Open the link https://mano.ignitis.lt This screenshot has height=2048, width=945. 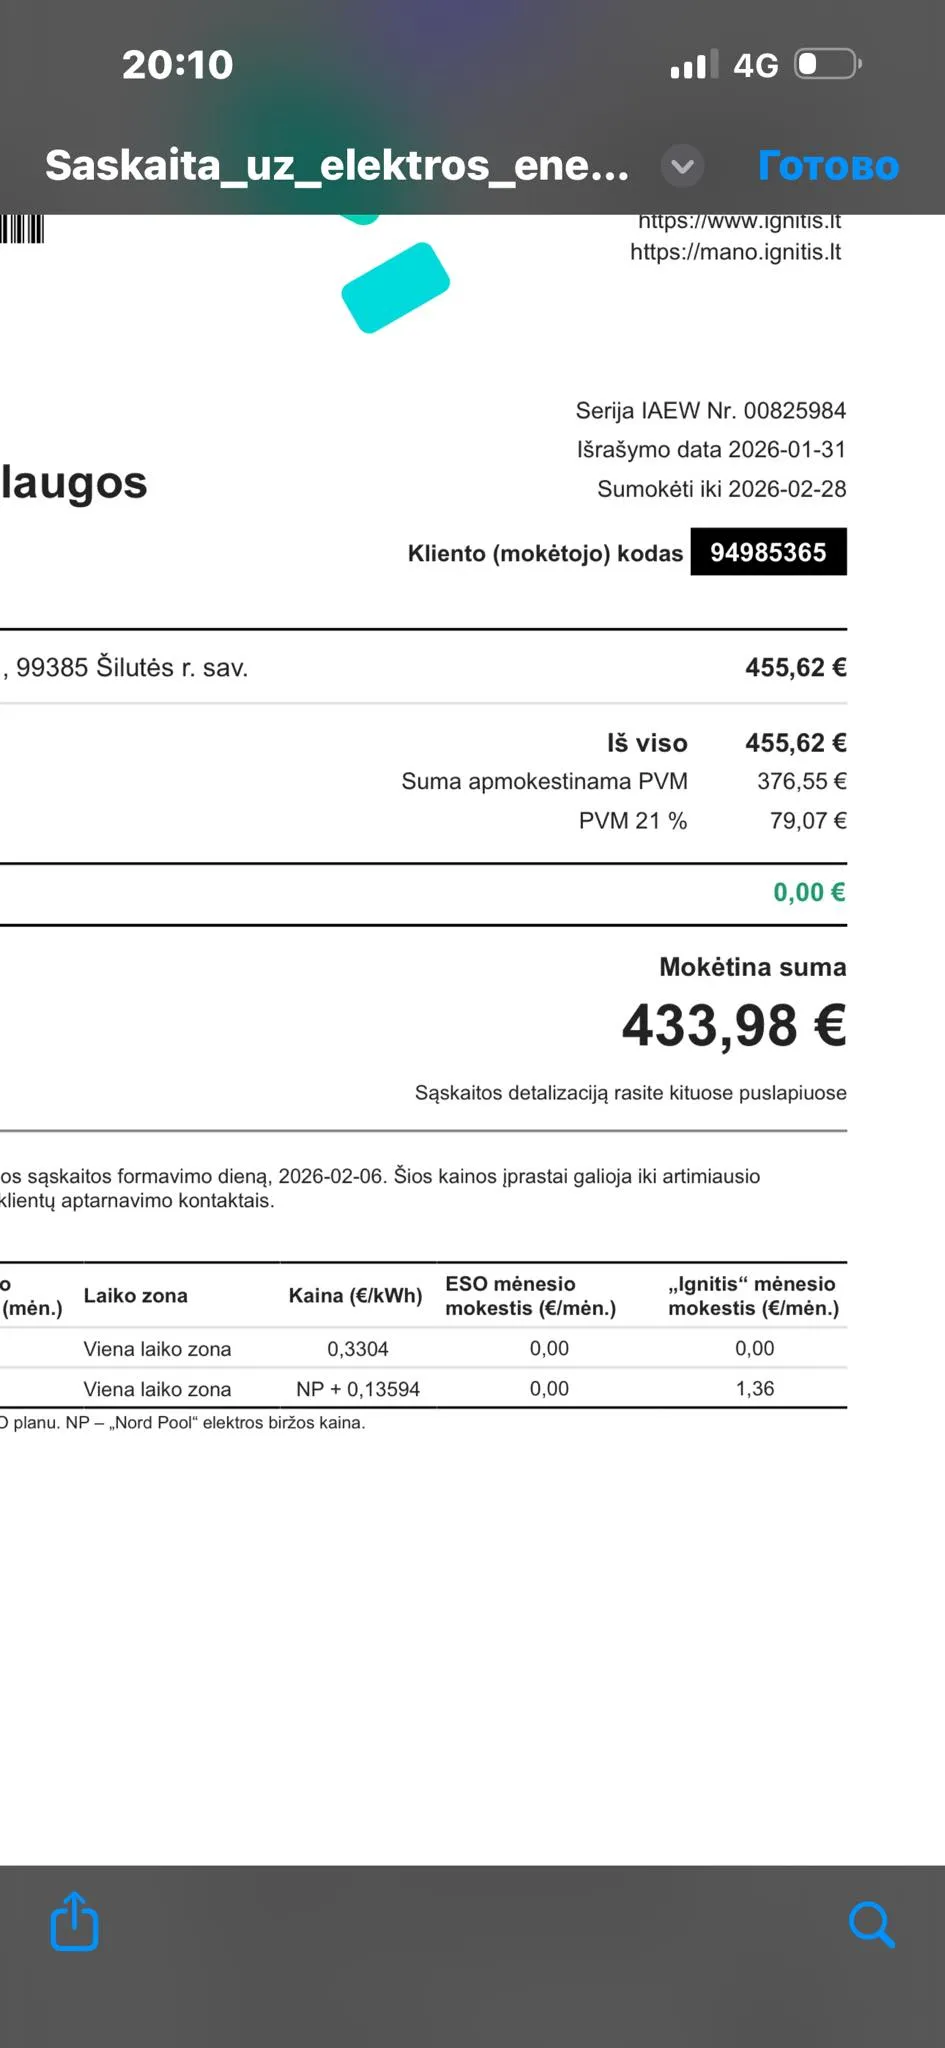[735, 252]
